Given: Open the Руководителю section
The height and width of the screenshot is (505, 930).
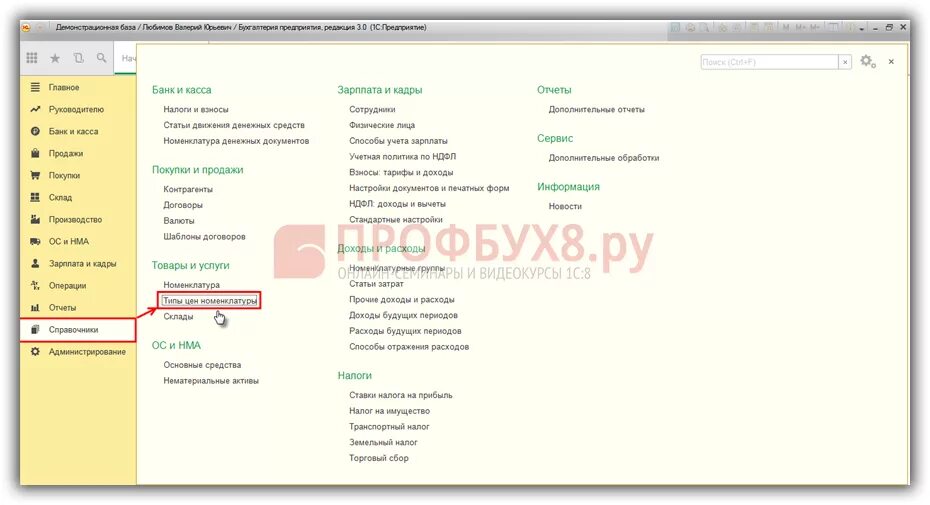Looking at the screenshot, I should pos(78,109).
